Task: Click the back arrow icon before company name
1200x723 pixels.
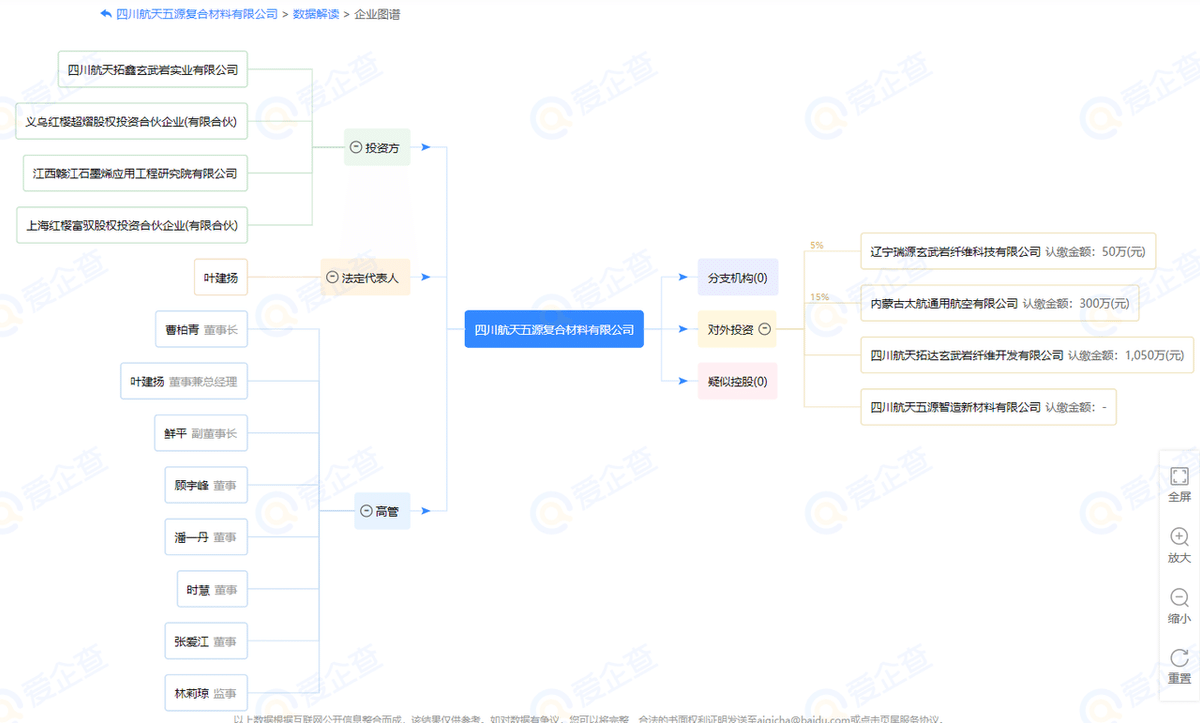Action: (106, 14)
